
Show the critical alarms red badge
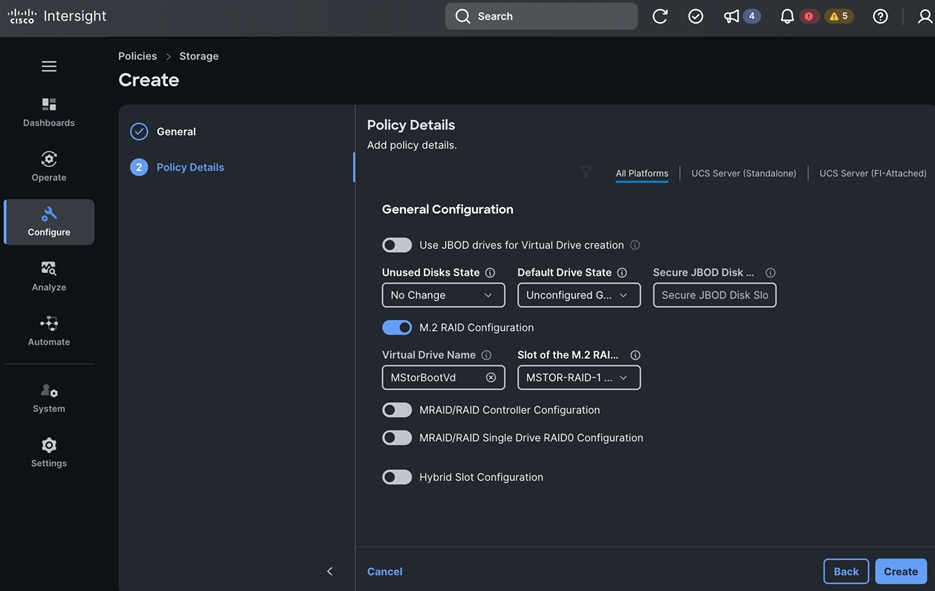(809, 16)
